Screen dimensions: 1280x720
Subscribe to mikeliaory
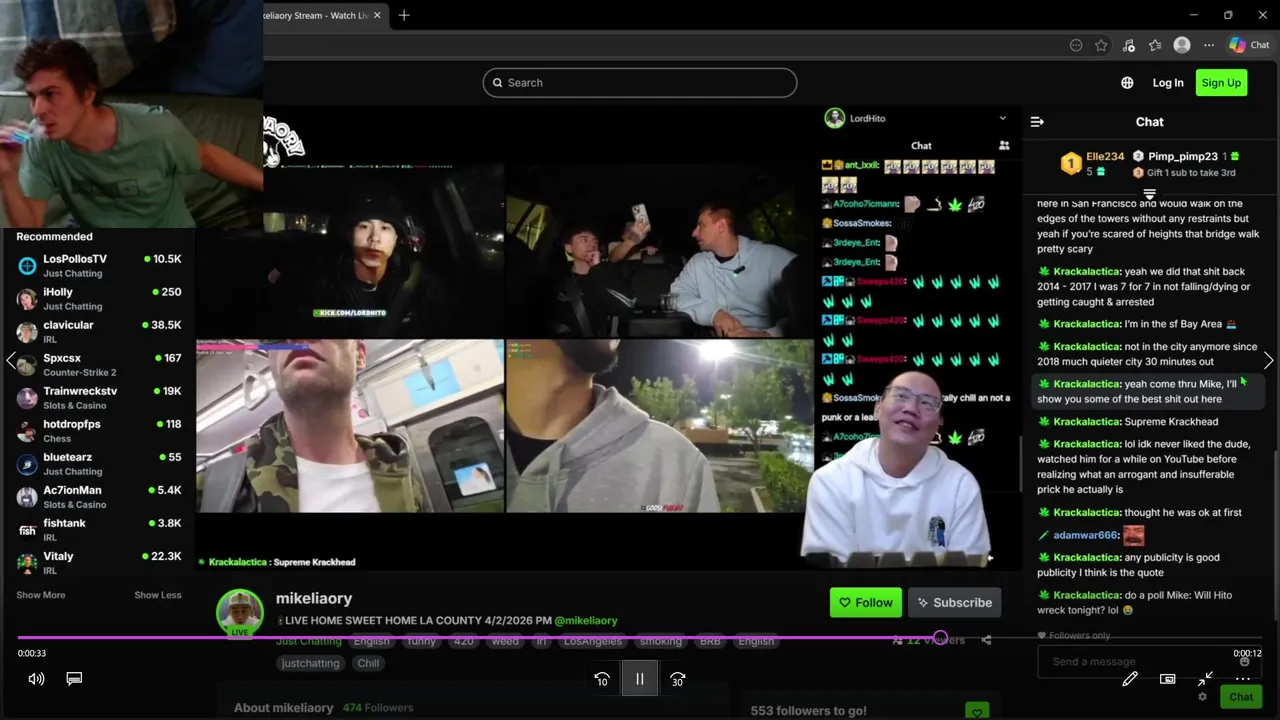[x=955, y=602]
